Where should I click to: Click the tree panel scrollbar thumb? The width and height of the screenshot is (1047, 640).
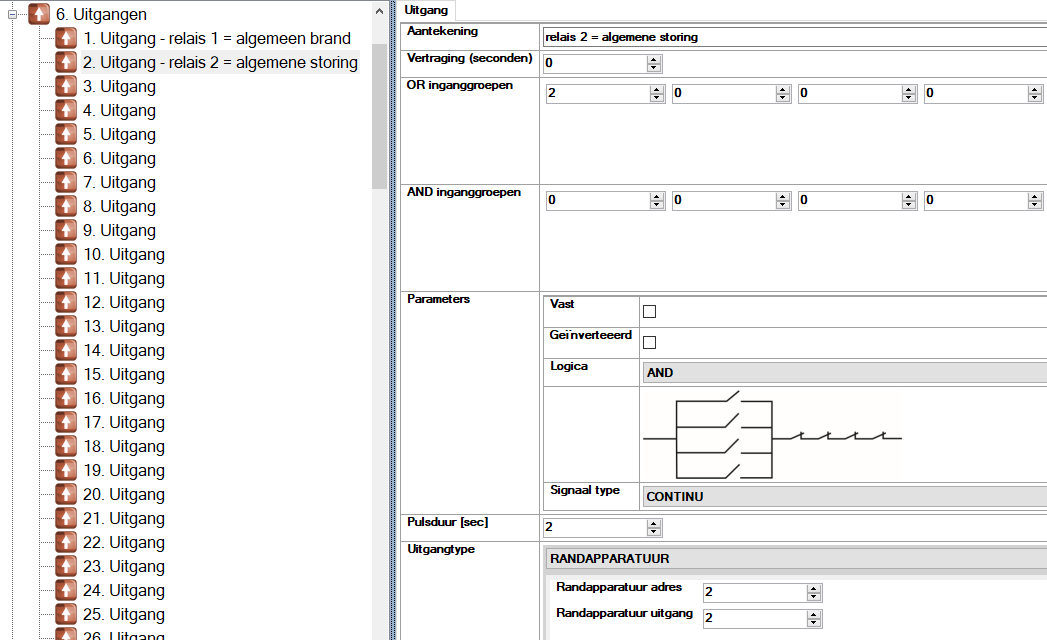pyautogui.click(x=379, y=116)
